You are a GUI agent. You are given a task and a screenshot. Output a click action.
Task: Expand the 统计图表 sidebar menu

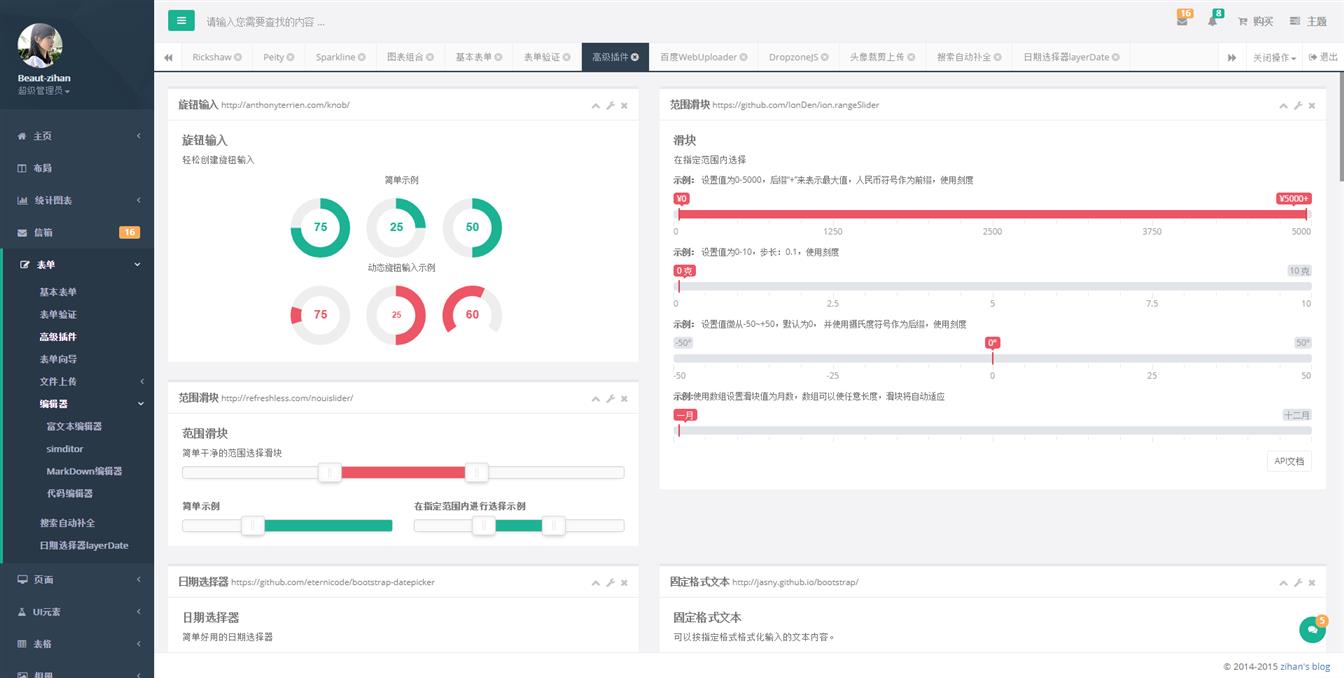77,200
